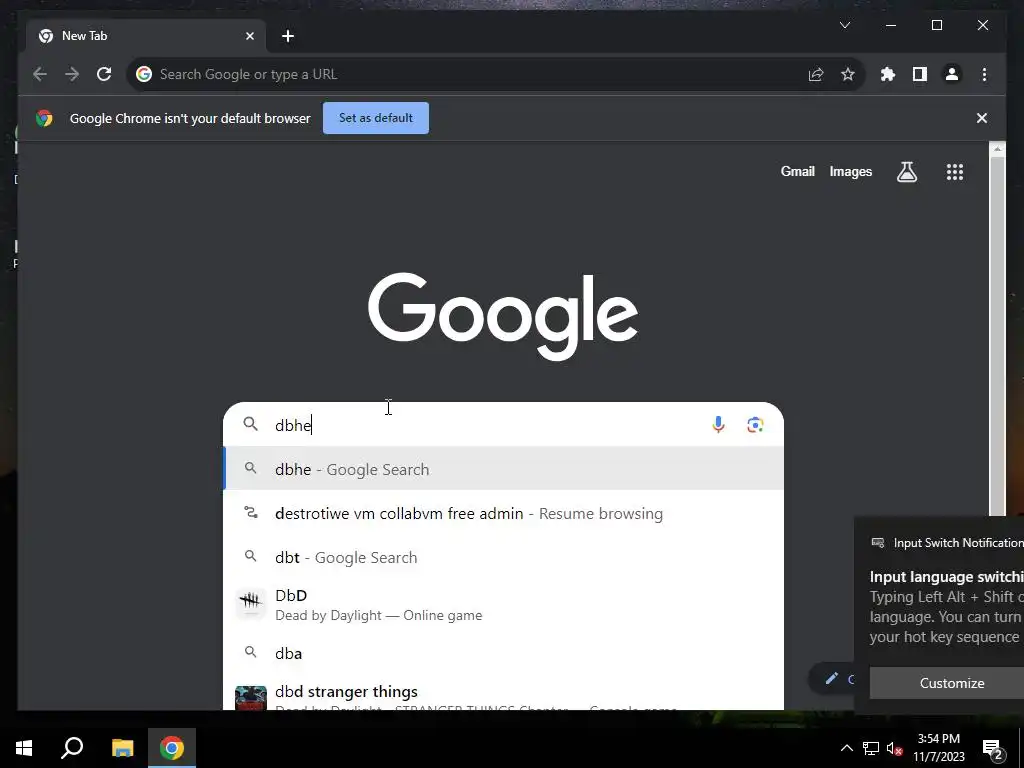Click the network tray icon
This screenshot has height=768, width=1024.
click(x=871, y=748)
